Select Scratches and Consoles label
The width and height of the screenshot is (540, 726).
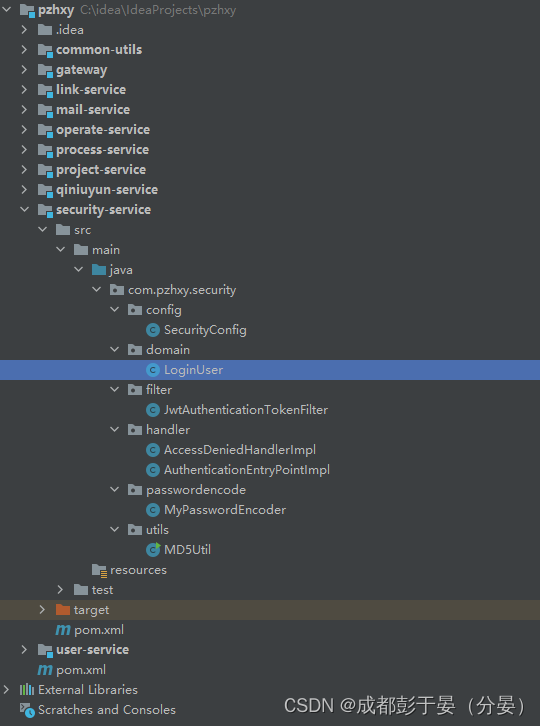(107, 710)
